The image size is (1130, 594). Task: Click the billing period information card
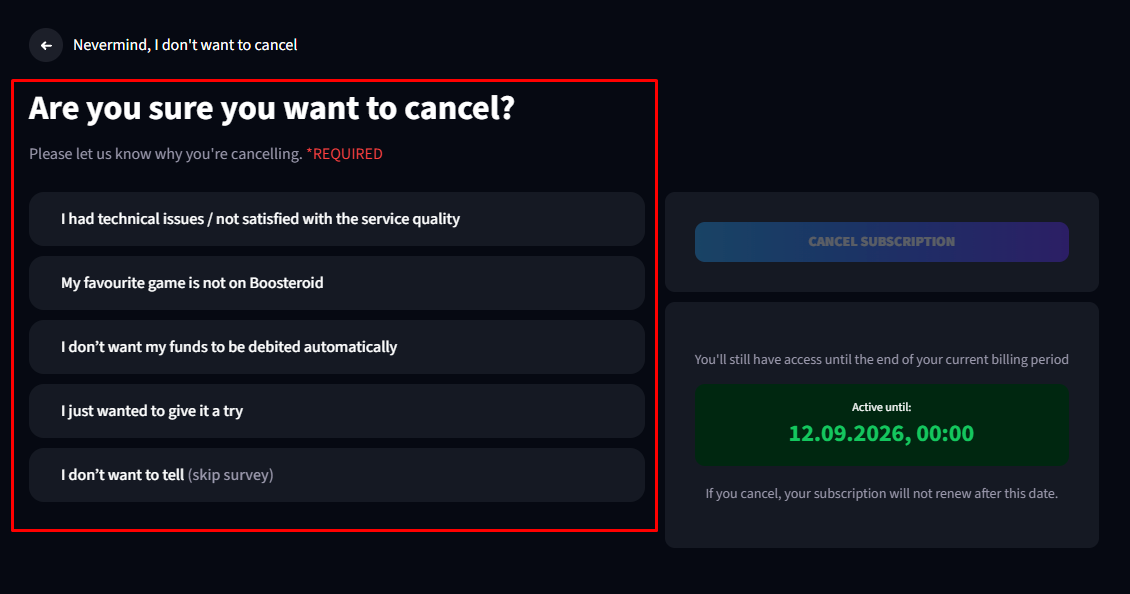coord(881,425)
